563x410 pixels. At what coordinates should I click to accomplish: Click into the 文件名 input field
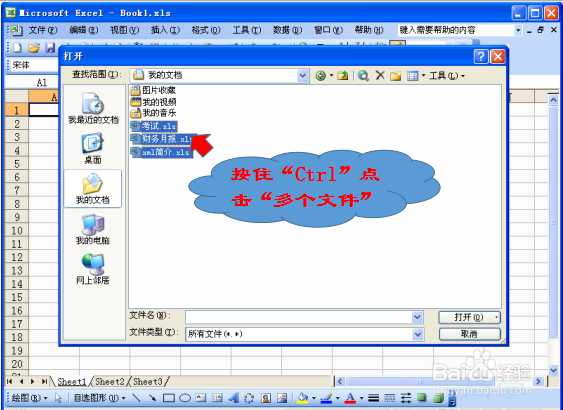(x=298, y=317)
